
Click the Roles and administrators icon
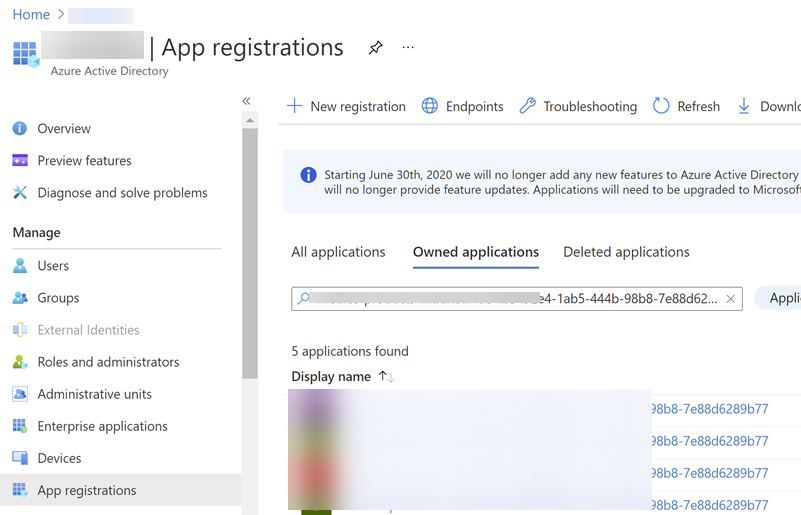(x=20, y=362)
